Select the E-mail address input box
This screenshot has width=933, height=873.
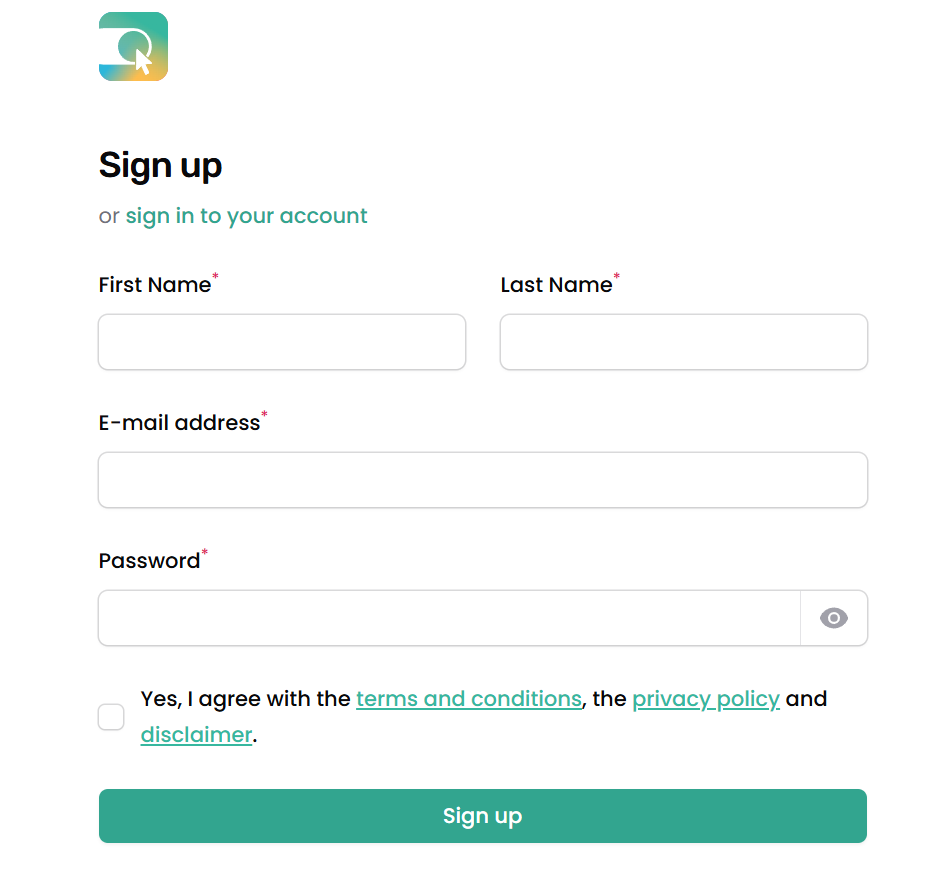coord(482,480)
